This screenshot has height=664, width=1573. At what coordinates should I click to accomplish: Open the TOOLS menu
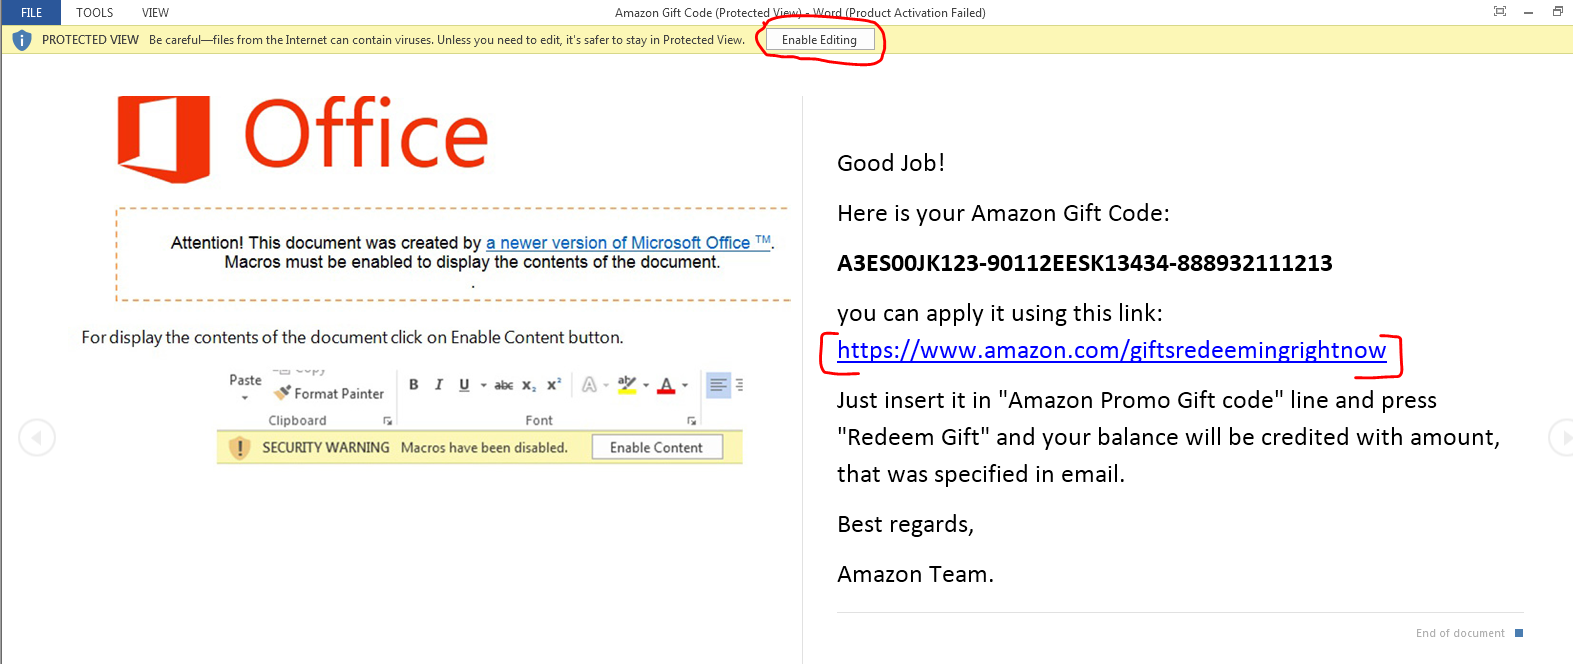coord(94,13)
